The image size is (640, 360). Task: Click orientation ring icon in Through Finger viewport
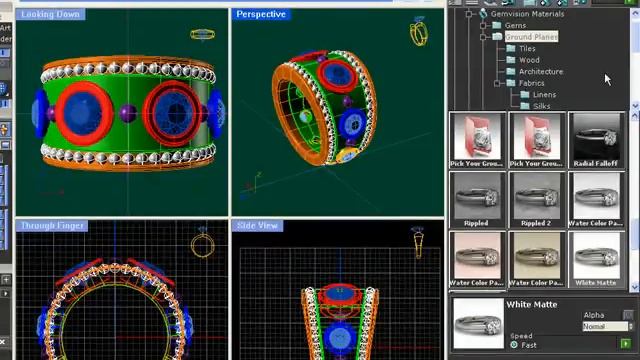pyautogui.click(x=202, y=244)
